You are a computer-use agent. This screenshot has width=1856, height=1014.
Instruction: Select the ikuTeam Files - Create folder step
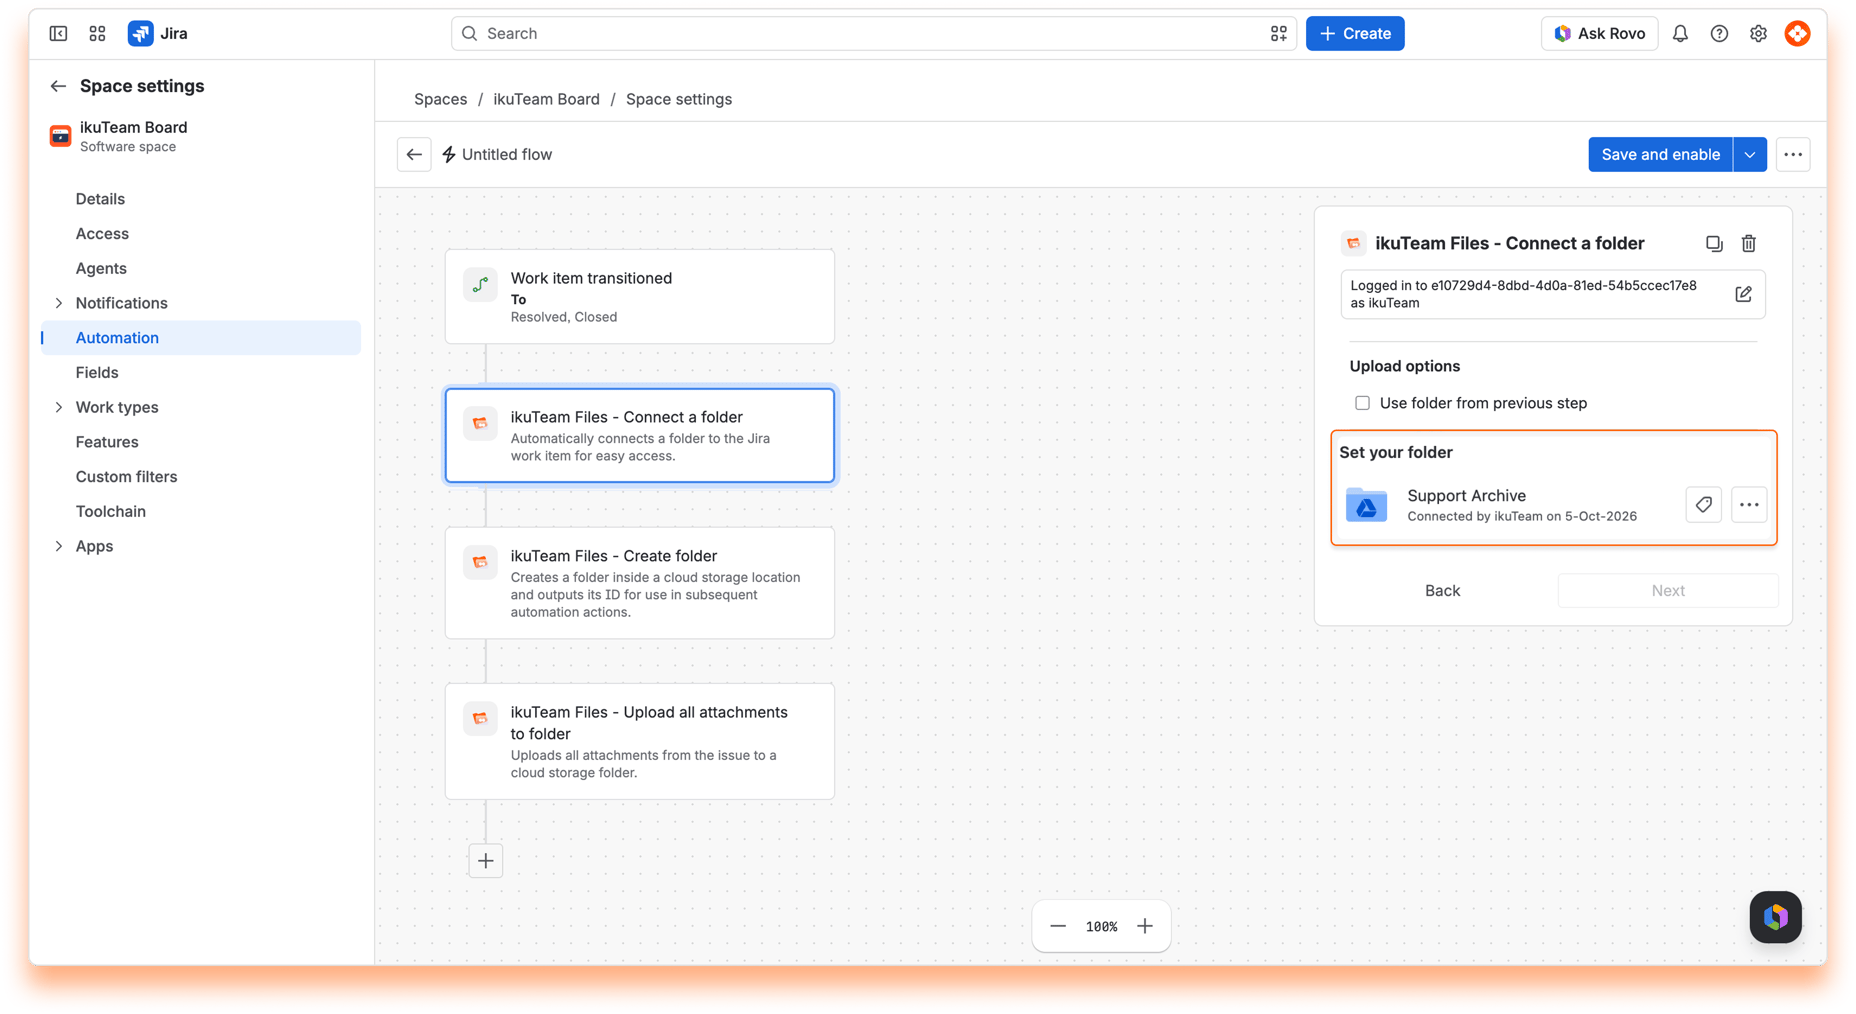click(640, 583)
